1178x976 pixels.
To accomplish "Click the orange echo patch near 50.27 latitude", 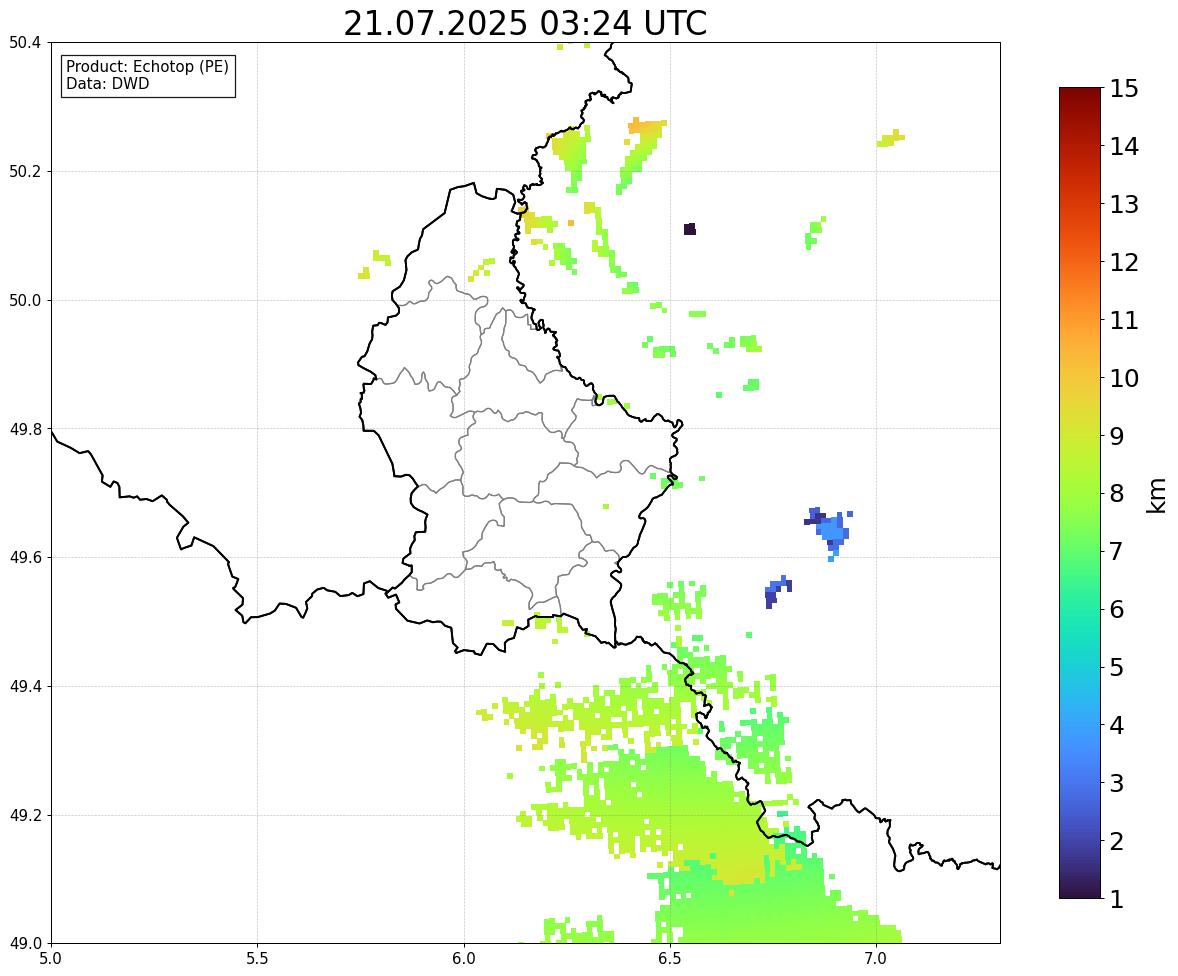I will coord(646,125).
